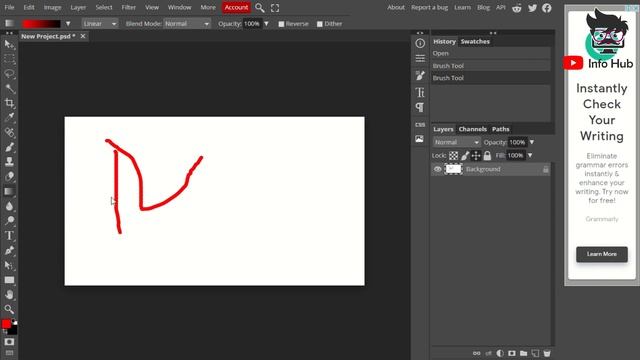Create a new layer folder
The height and width of the screenshot is (360, 640).
point(524,353)
